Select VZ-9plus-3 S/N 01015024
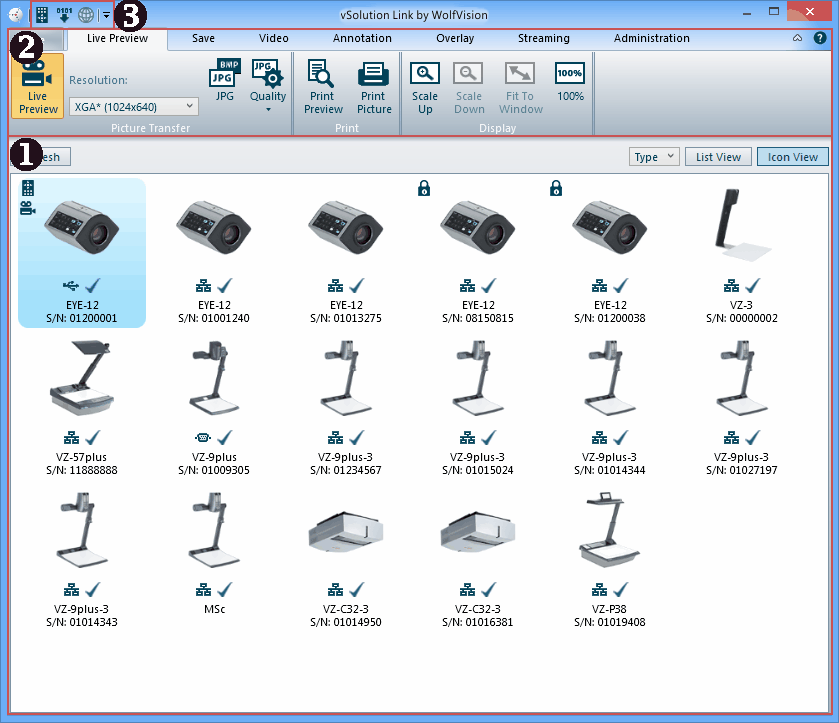This screenshot has height=723, width=839. 478,406
